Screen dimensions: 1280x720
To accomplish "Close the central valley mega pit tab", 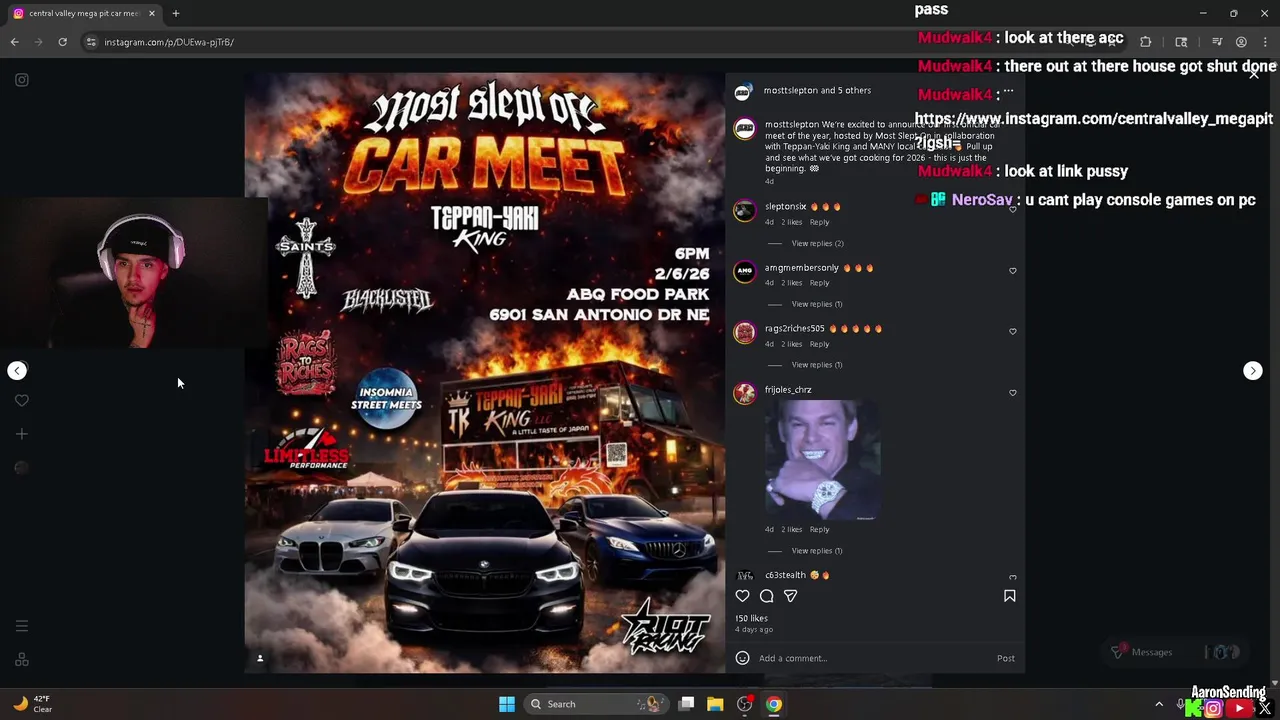I will tap(152, 13).
